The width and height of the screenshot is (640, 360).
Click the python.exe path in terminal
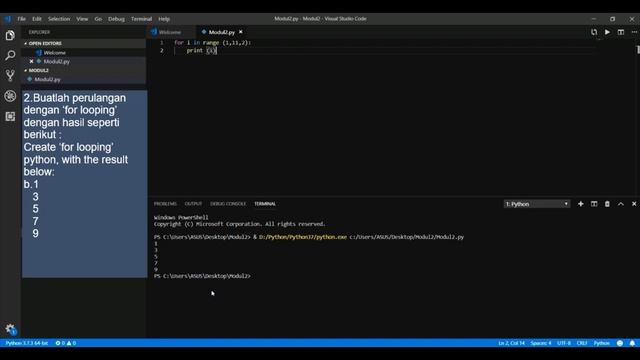tap(303, 237)
